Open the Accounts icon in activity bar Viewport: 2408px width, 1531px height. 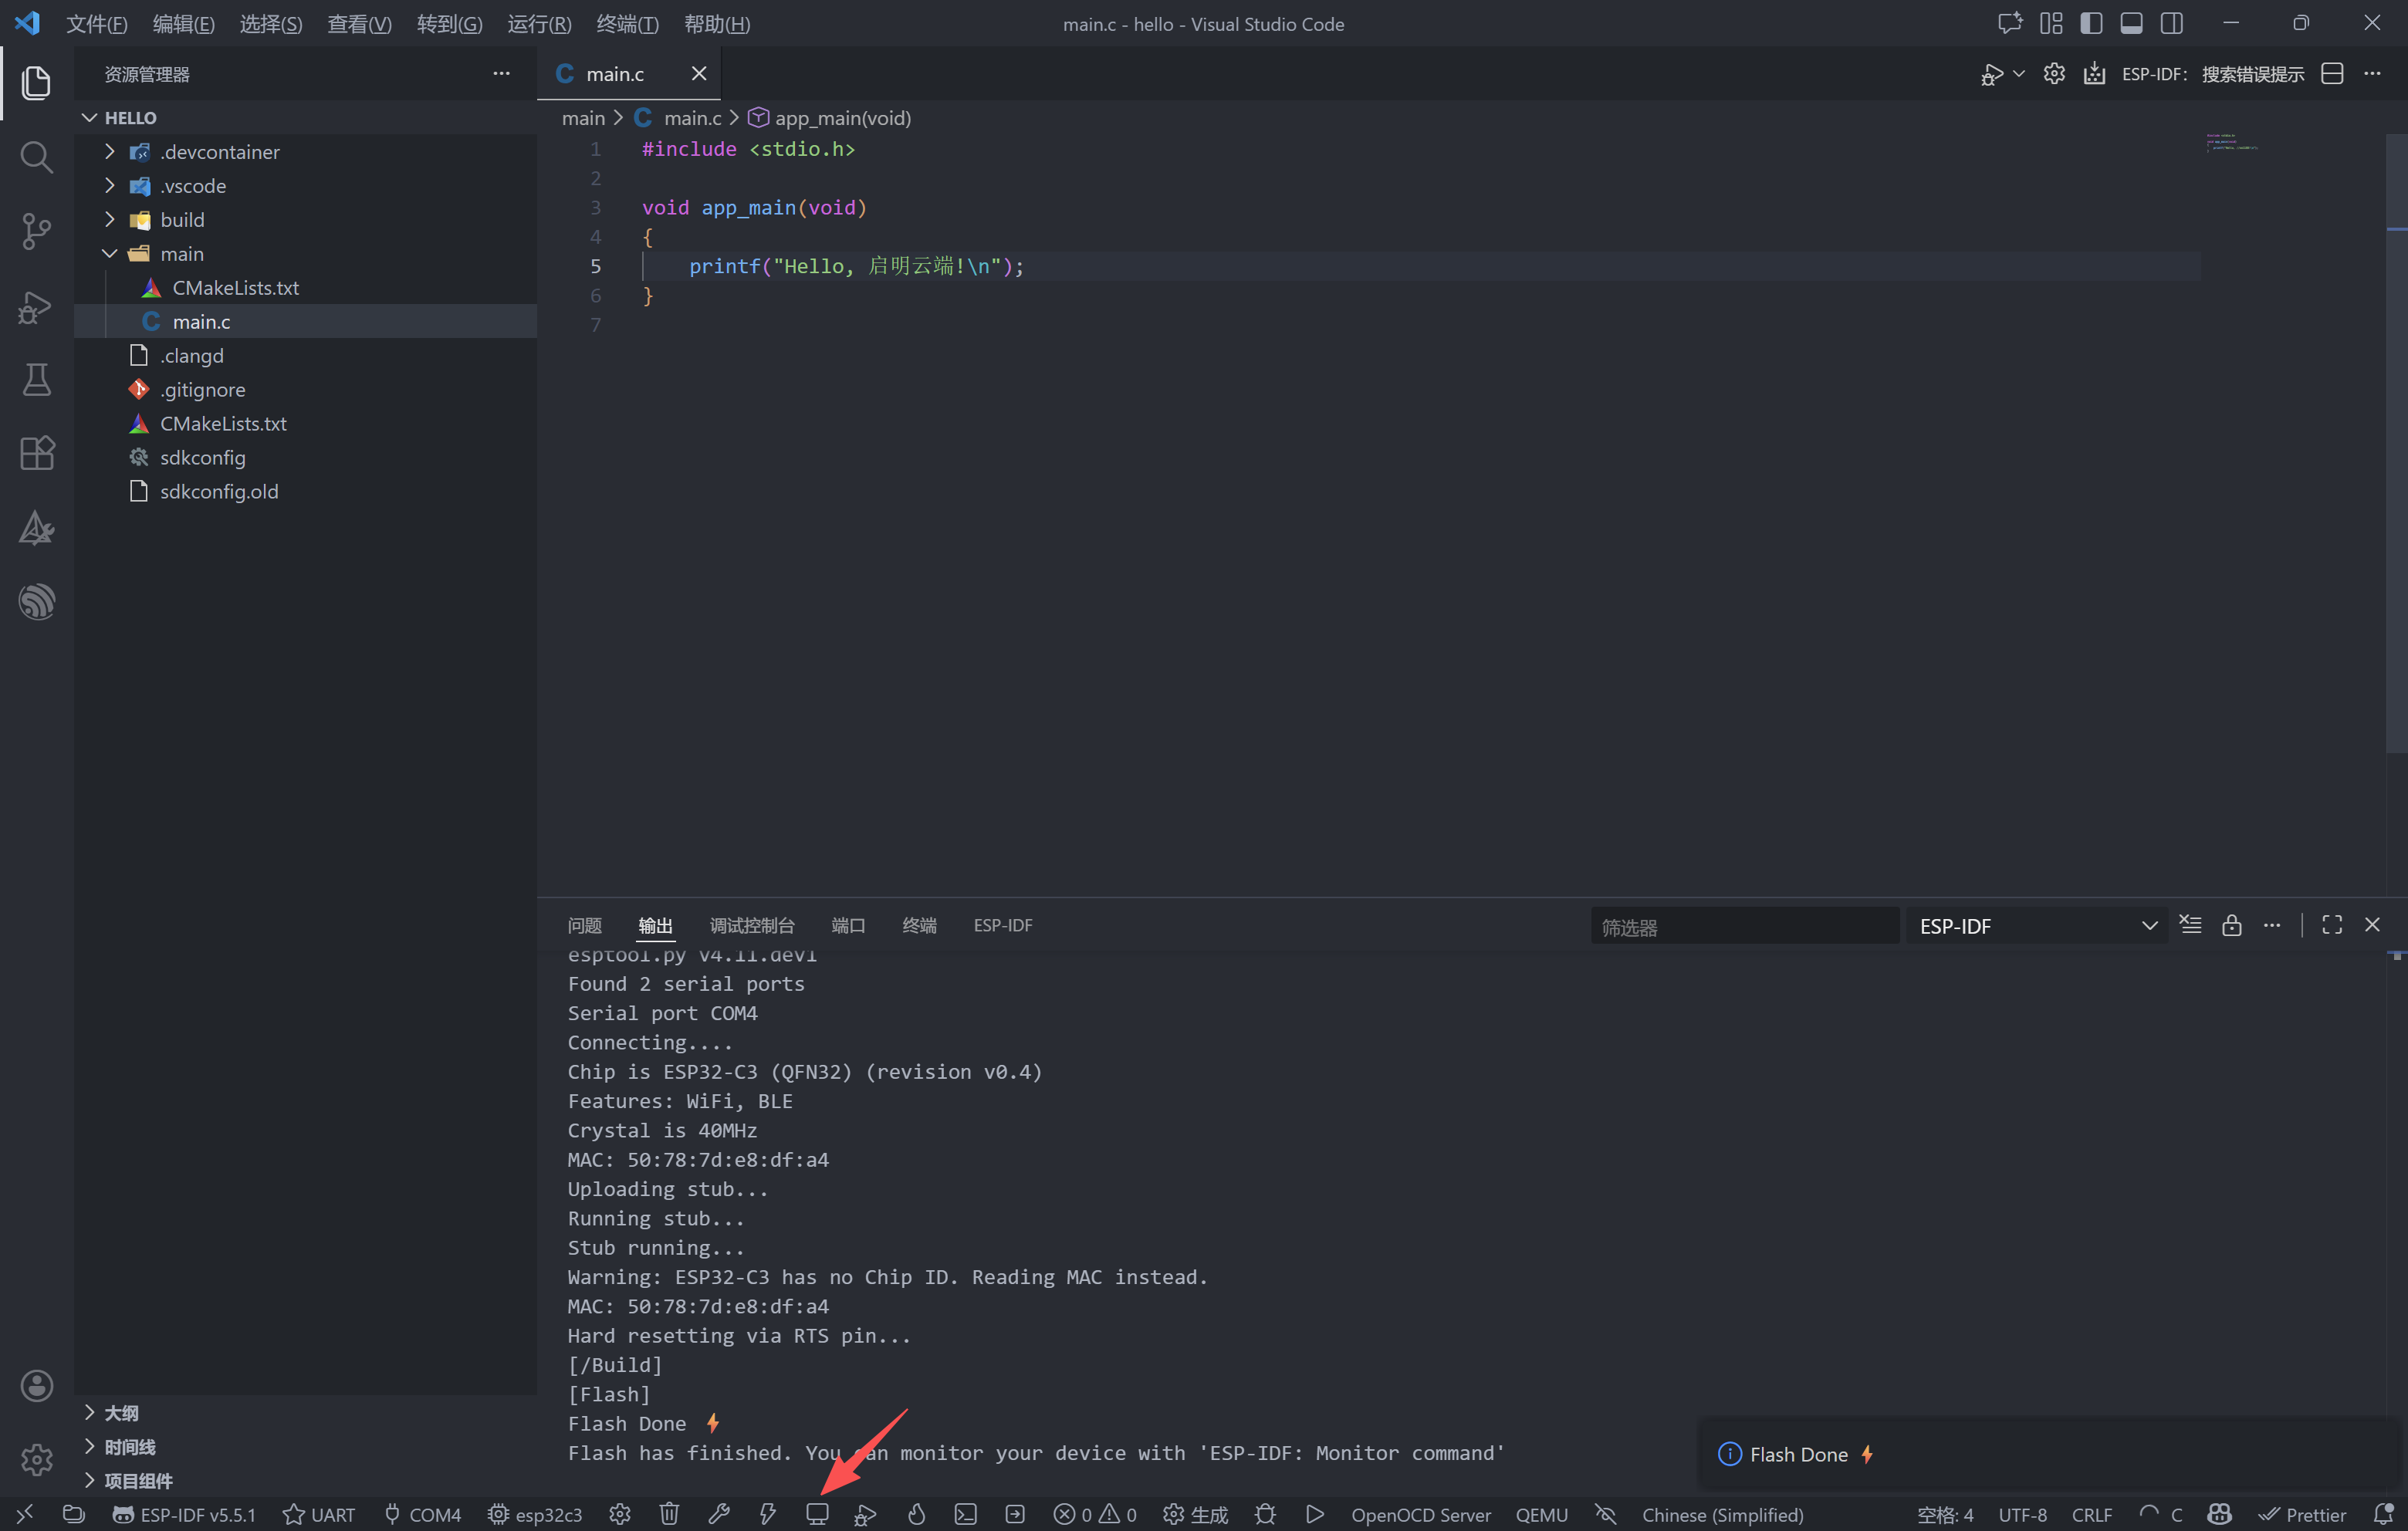[36, 1385]
